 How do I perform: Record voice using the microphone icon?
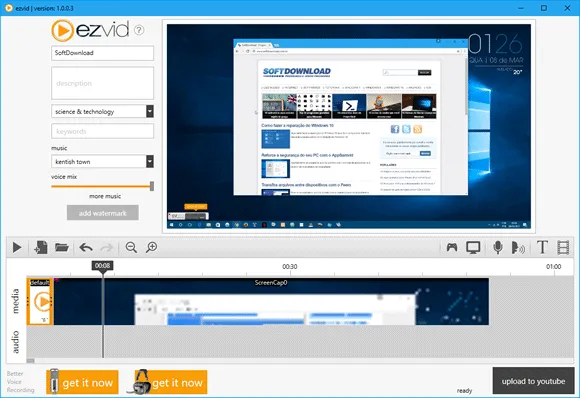(498, 247)
